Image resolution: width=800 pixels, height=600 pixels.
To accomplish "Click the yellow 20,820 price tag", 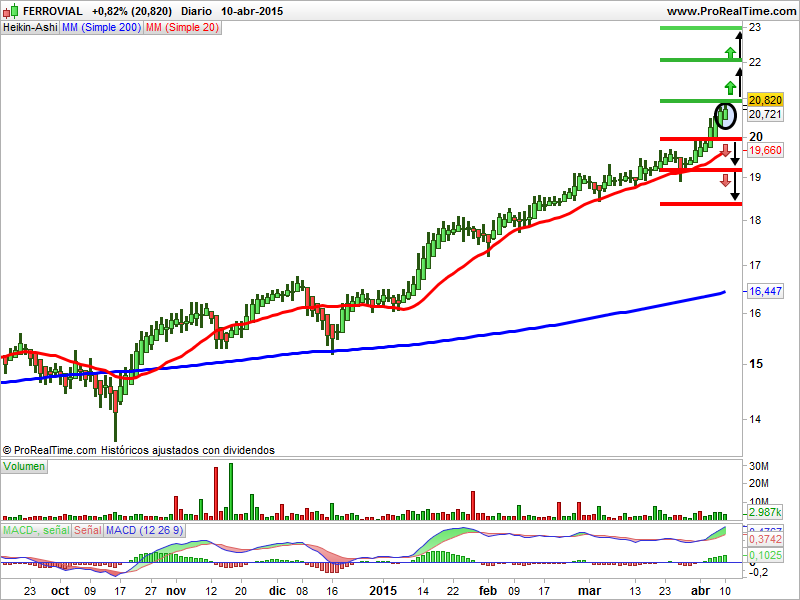I will 765,100.
